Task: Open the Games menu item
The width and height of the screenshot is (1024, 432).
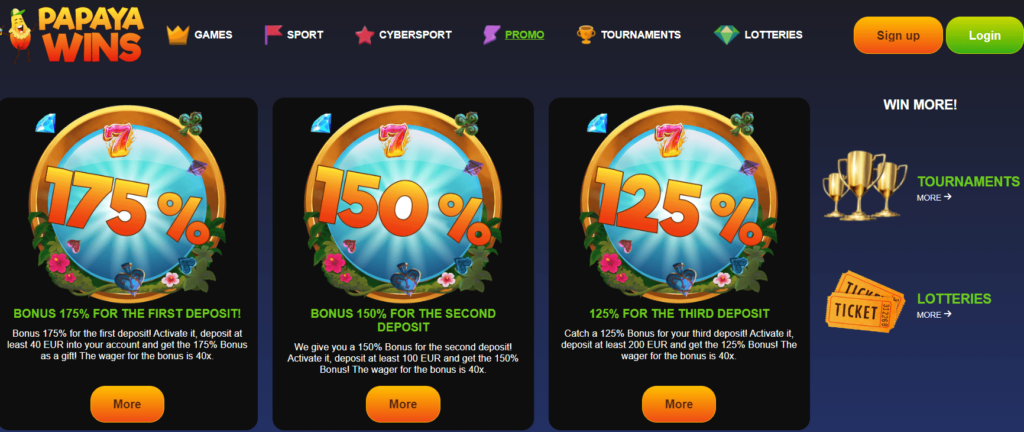Action: point(213,35)
